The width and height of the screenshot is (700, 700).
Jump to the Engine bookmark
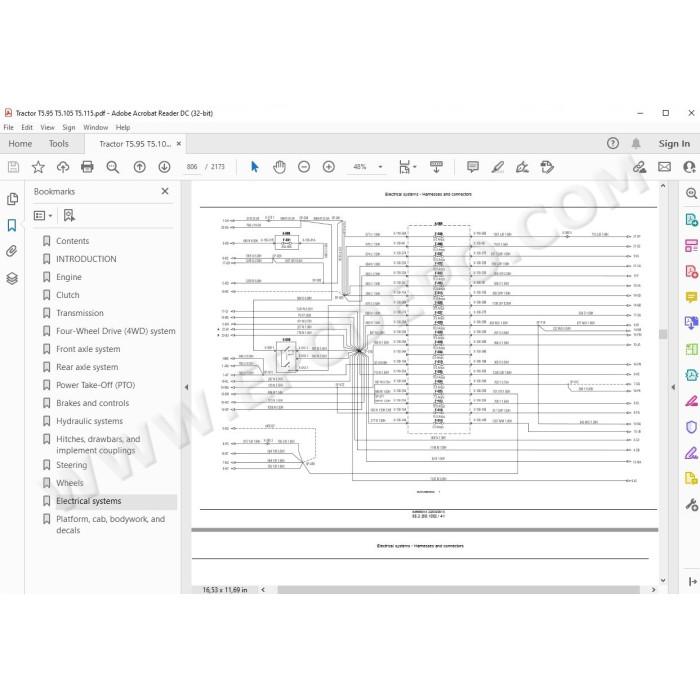(x=69, y=277)
